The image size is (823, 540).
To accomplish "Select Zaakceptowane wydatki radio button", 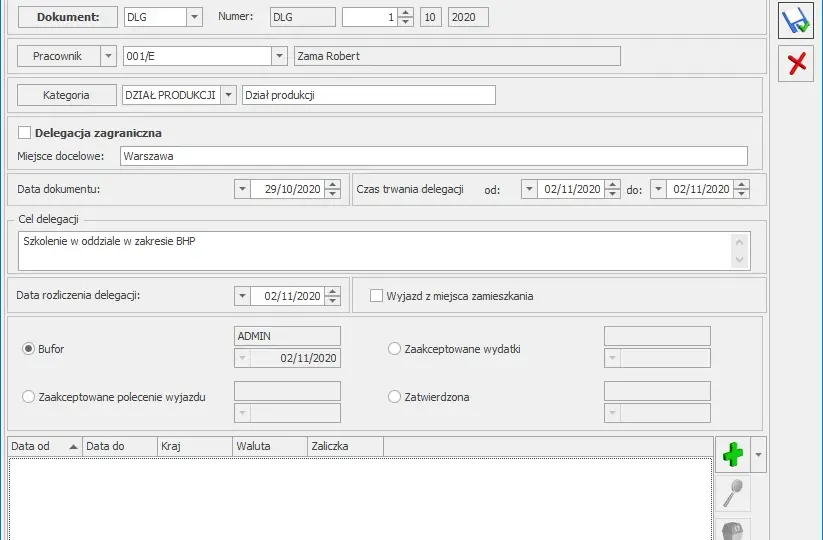I will (x=394, y=349).
